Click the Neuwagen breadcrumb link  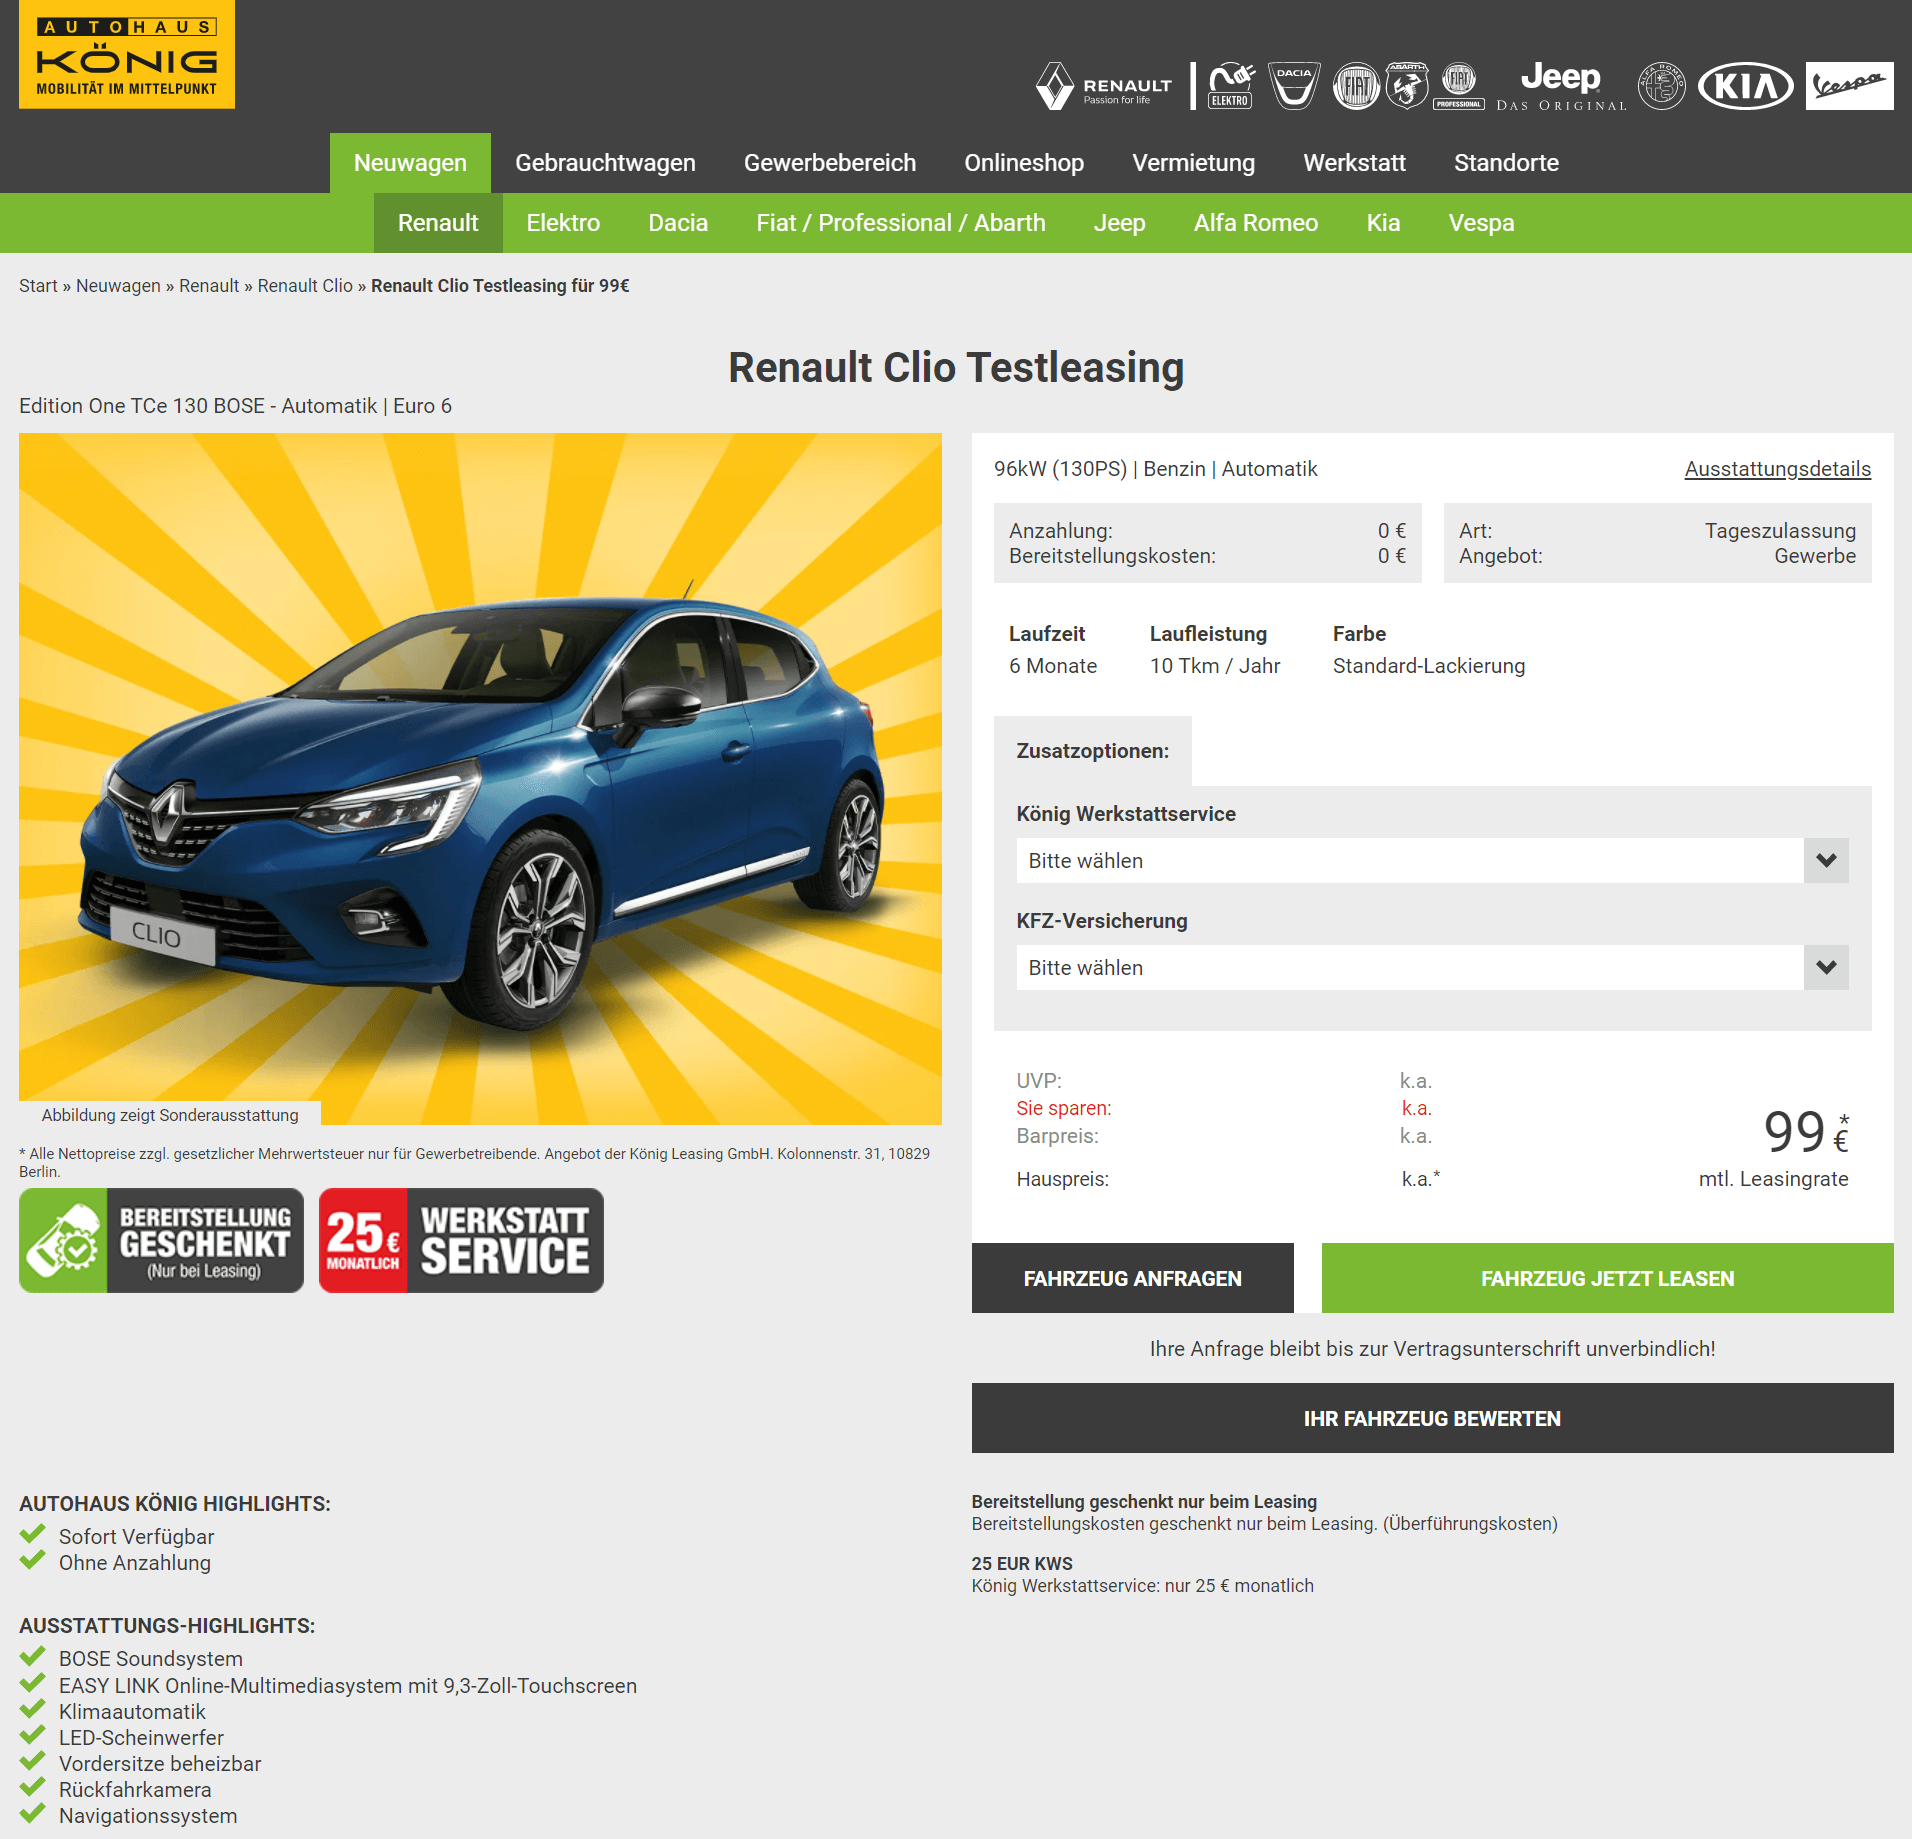[118, 286]
